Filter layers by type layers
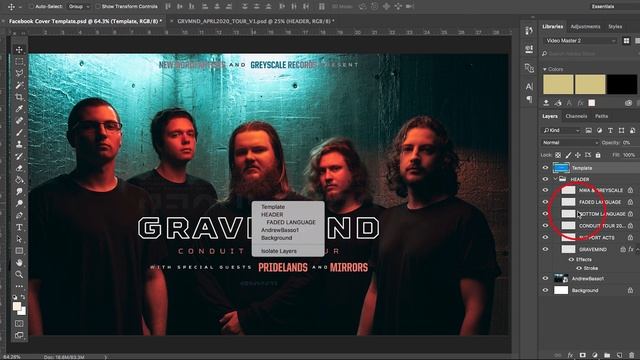Viewport: 640px width, 360px height. coord(610,131)
